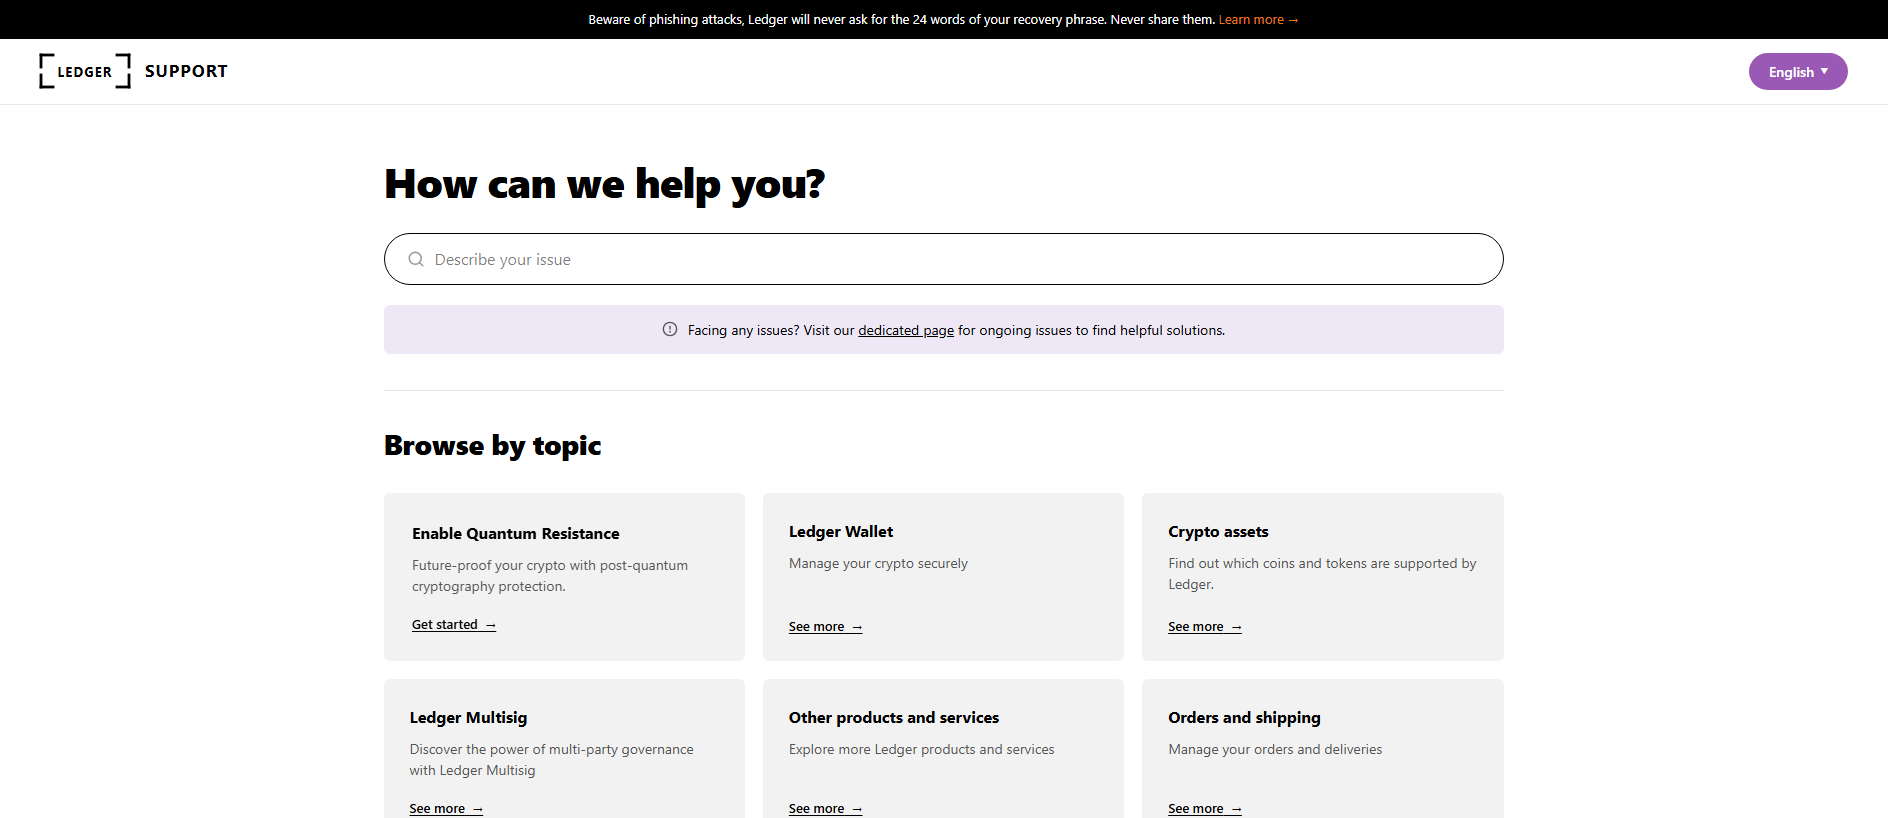1888x818 pixels.
Task: Click the Ledger logo
Action: click(85, 71)
